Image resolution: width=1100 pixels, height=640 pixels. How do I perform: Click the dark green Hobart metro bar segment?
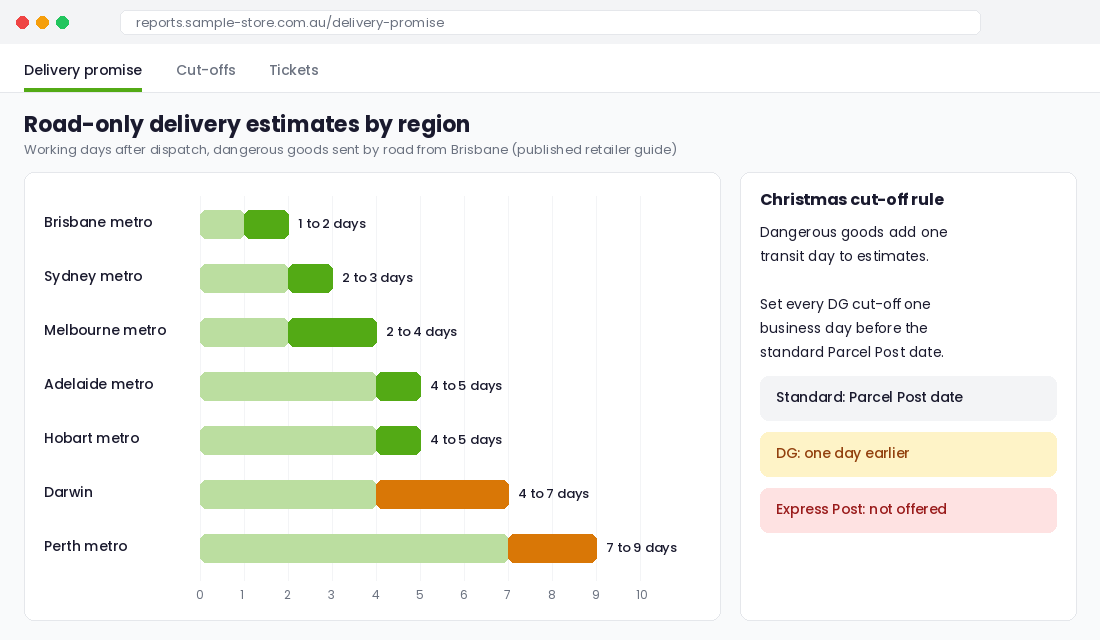tap(398, 441)
